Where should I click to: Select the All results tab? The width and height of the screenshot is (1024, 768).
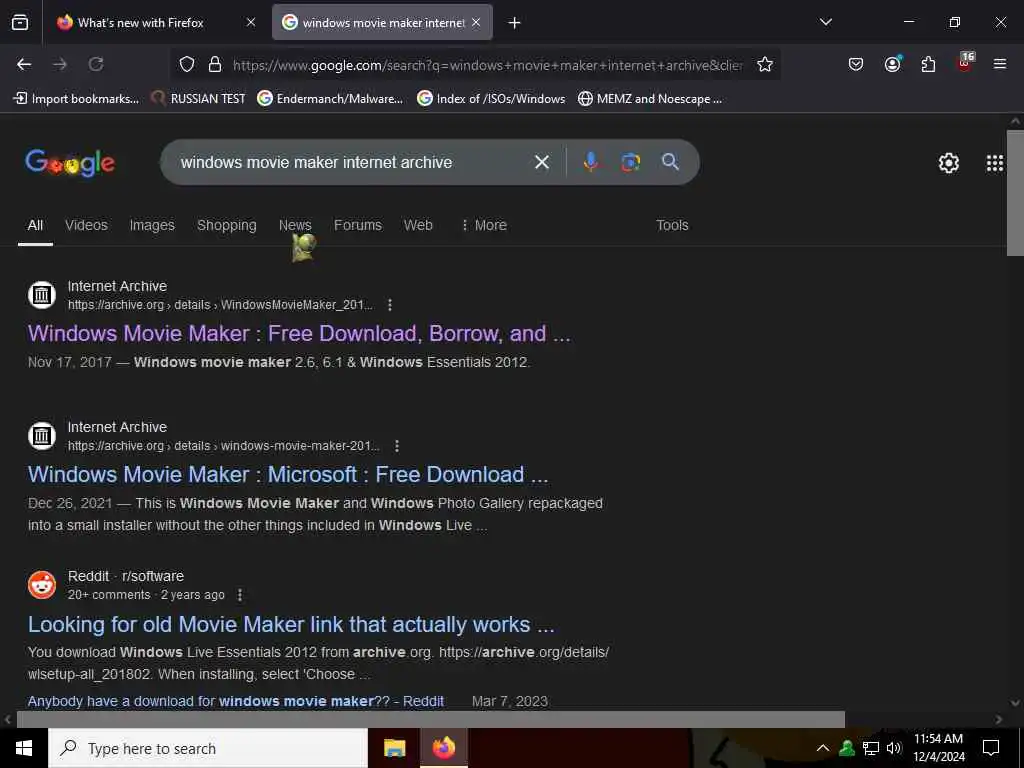coord(35,225)
